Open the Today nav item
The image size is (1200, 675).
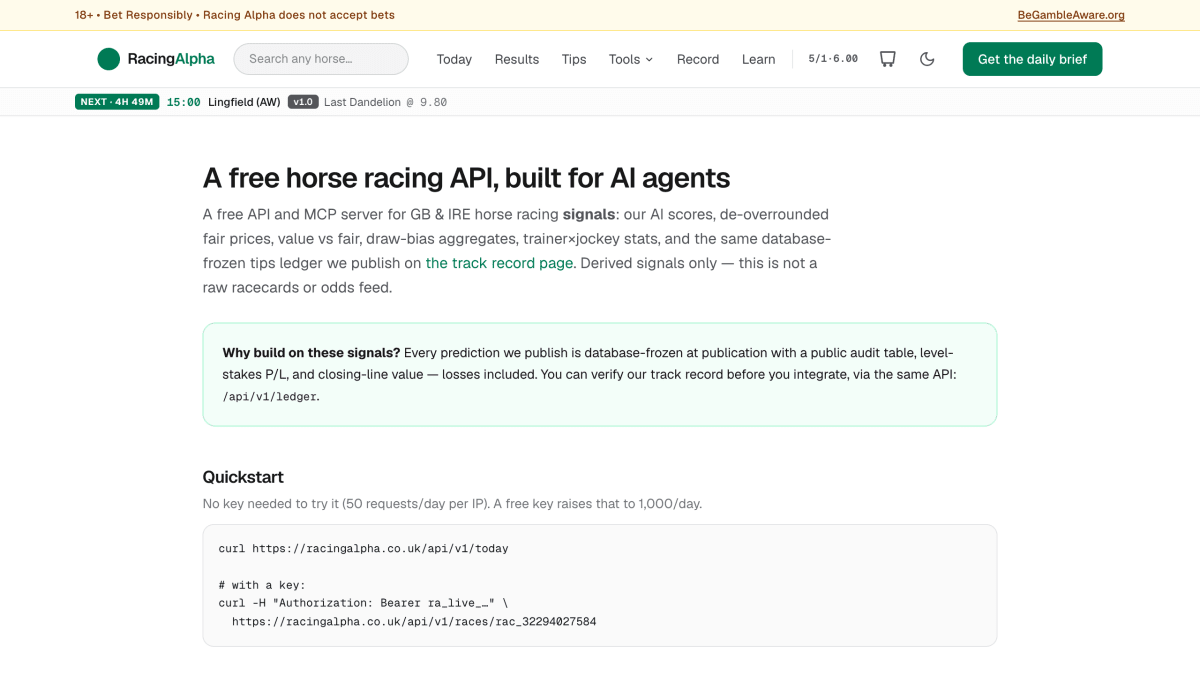coord(454,59)
